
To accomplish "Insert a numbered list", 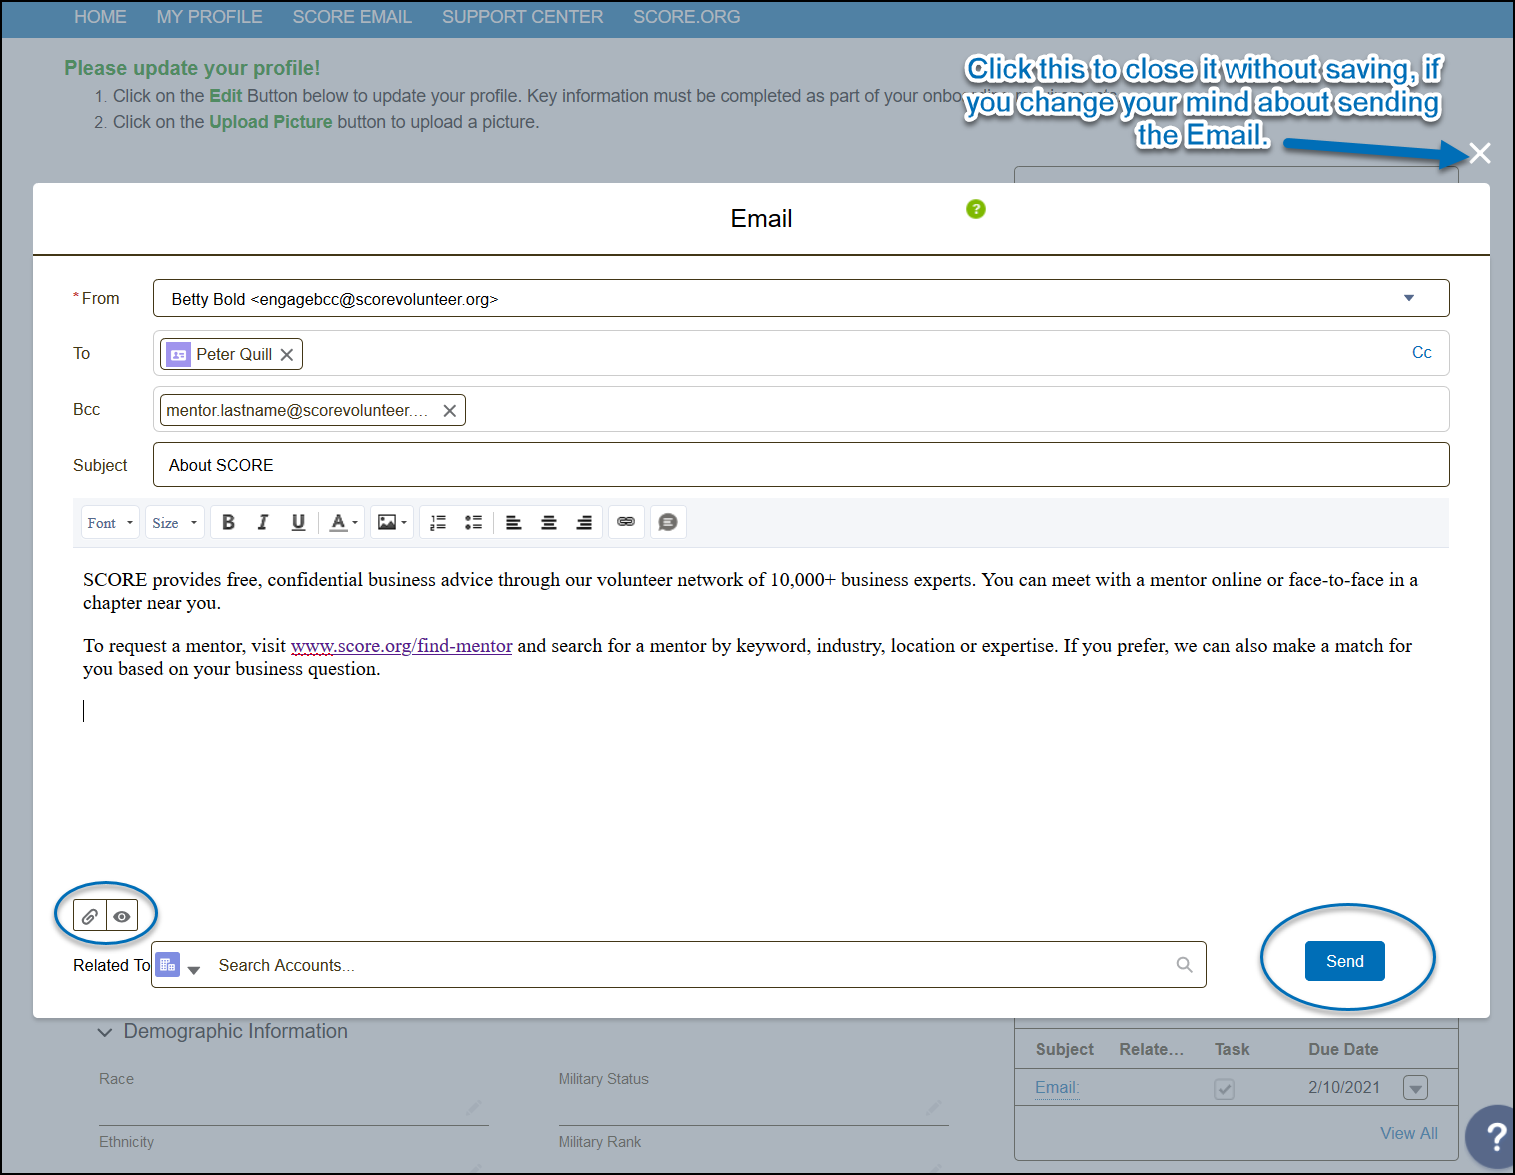I will coord(438,522).
